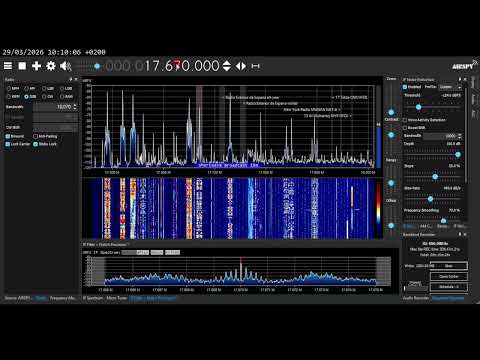The height and width of the screenshot is (360, 480).
Task: Click the Schedule button
Action: 449,287
